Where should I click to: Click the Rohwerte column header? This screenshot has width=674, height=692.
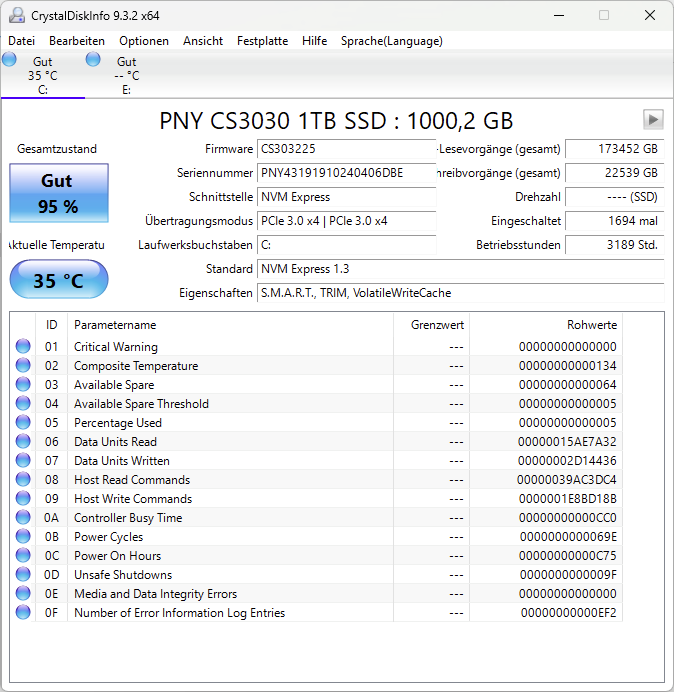[546, 325]
